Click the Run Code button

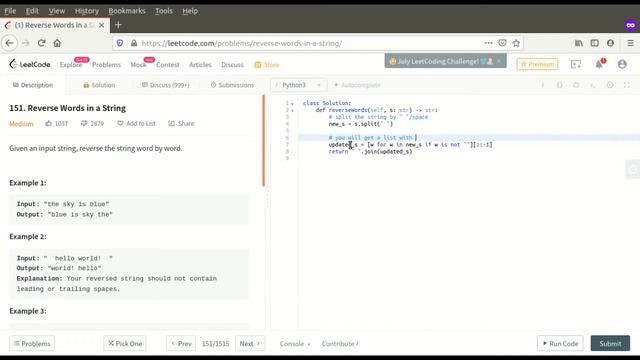pos(560,344)
